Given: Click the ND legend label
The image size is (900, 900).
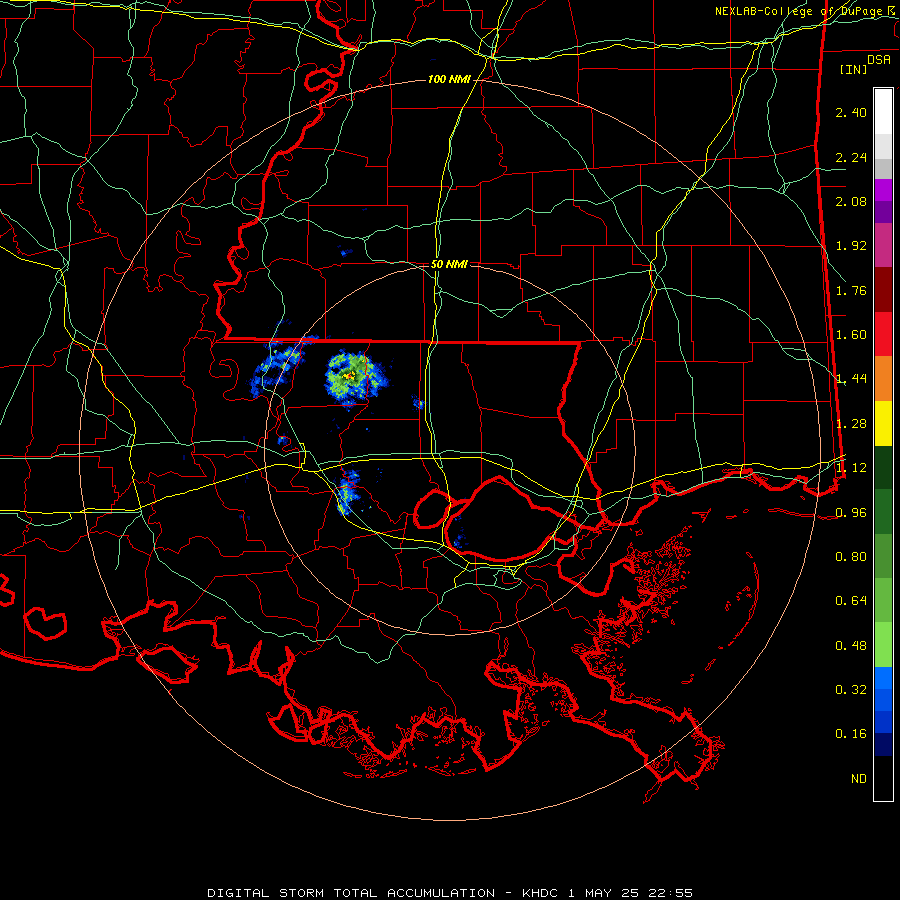Looking at the screenshot, I should 859,779.
